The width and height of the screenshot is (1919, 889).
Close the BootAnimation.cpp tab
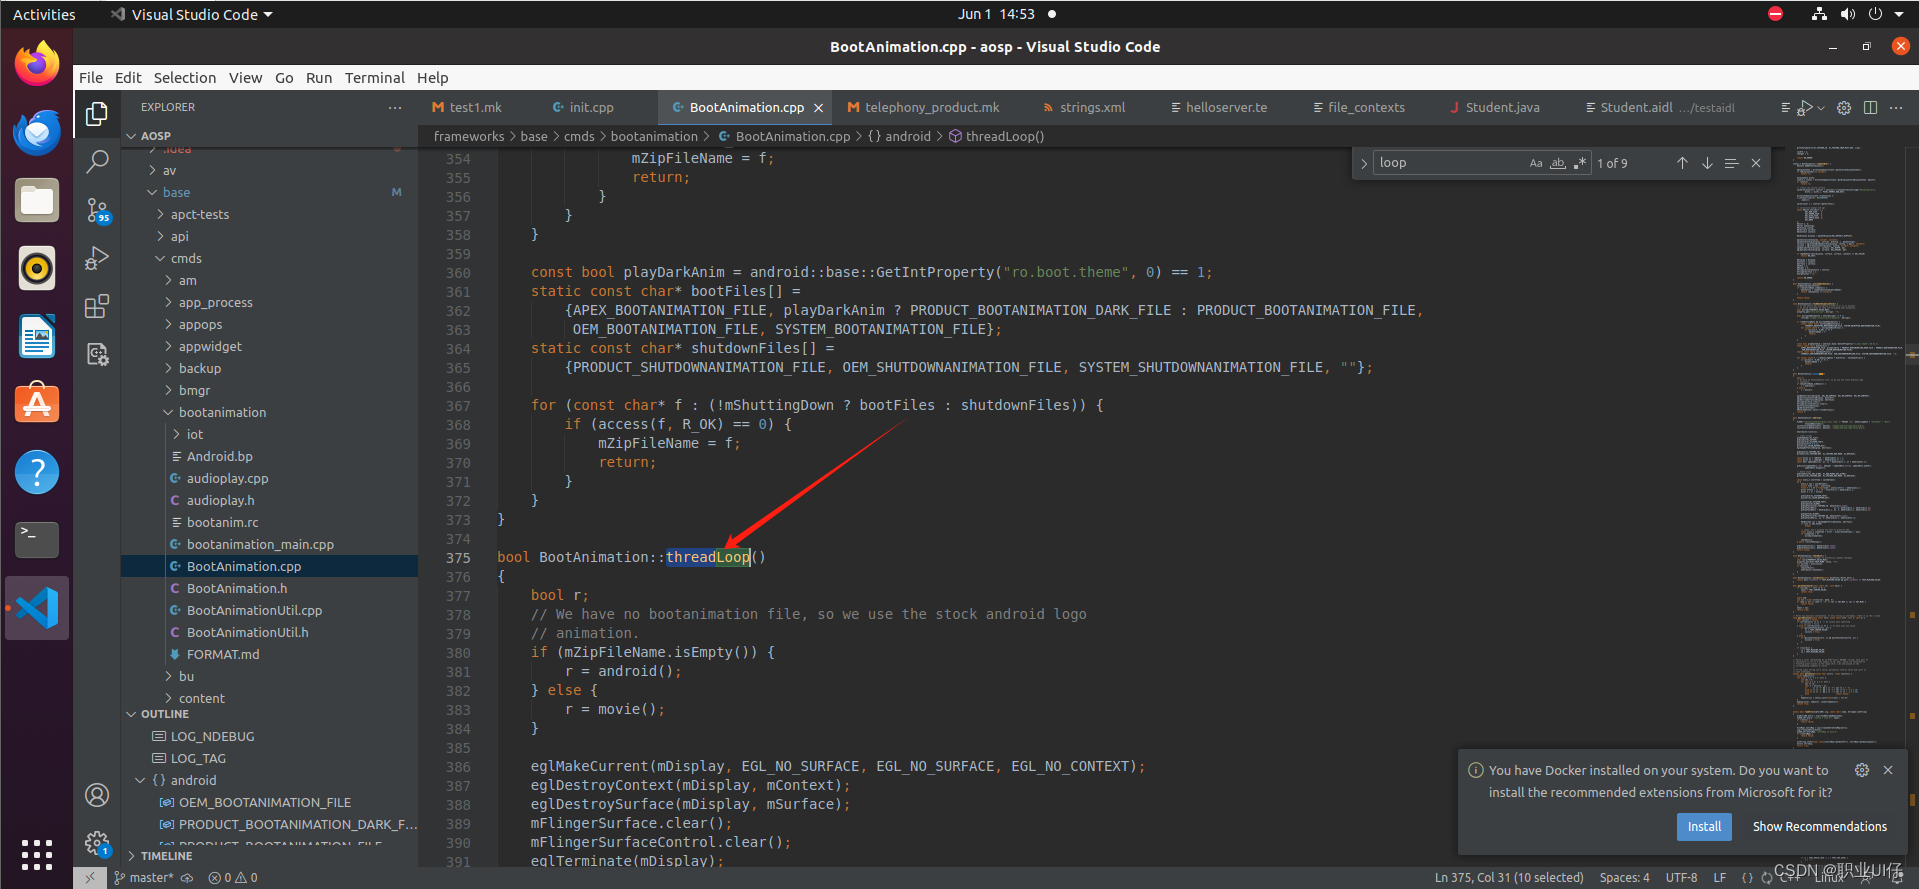point(818,108)
